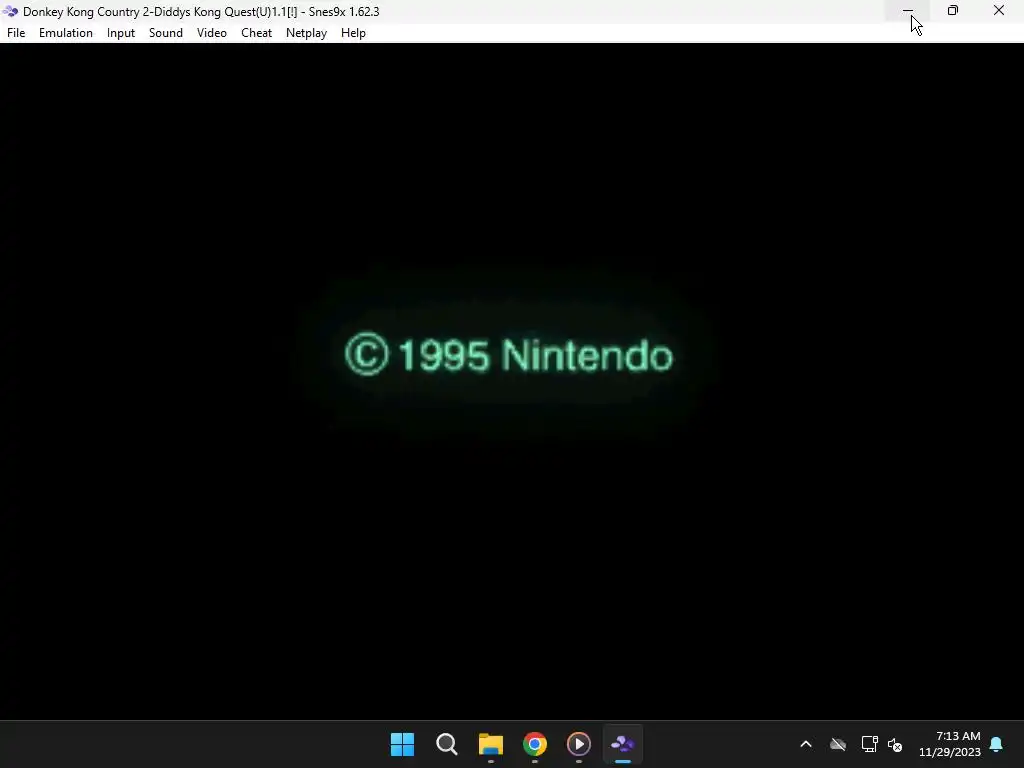Open the Windows Start menu
Viewport: 1024px width, 768px height.
click(402, 744)
